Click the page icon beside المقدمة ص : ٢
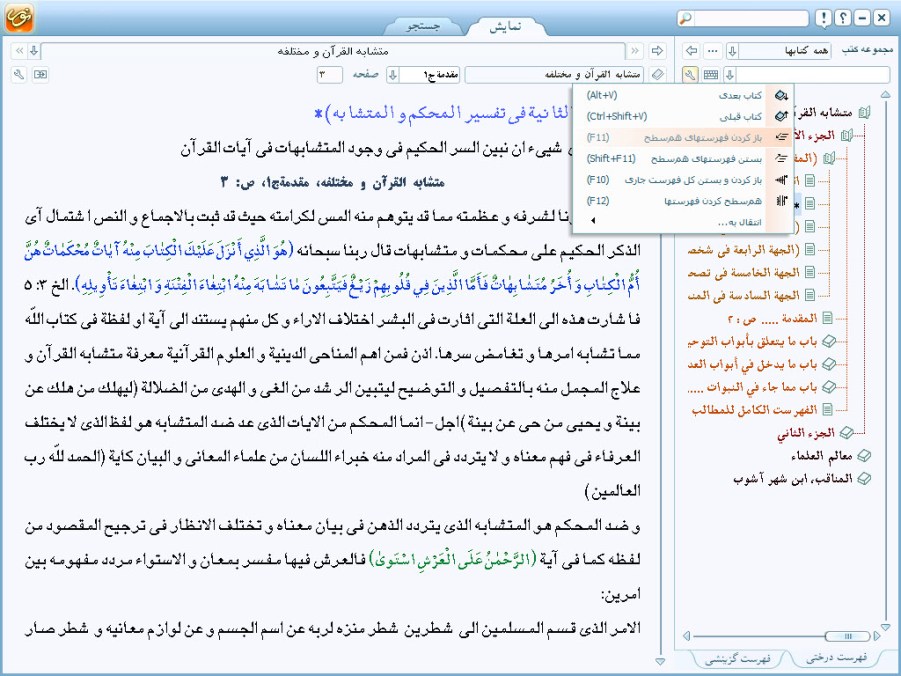 pos(827,318)
